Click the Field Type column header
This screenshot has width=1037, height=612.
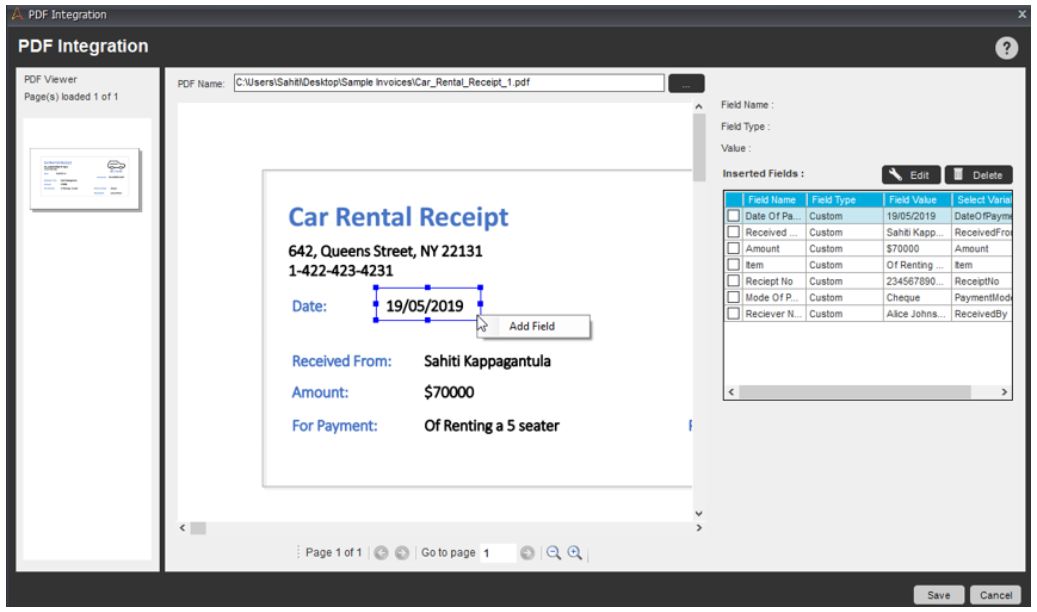[845, 199]
